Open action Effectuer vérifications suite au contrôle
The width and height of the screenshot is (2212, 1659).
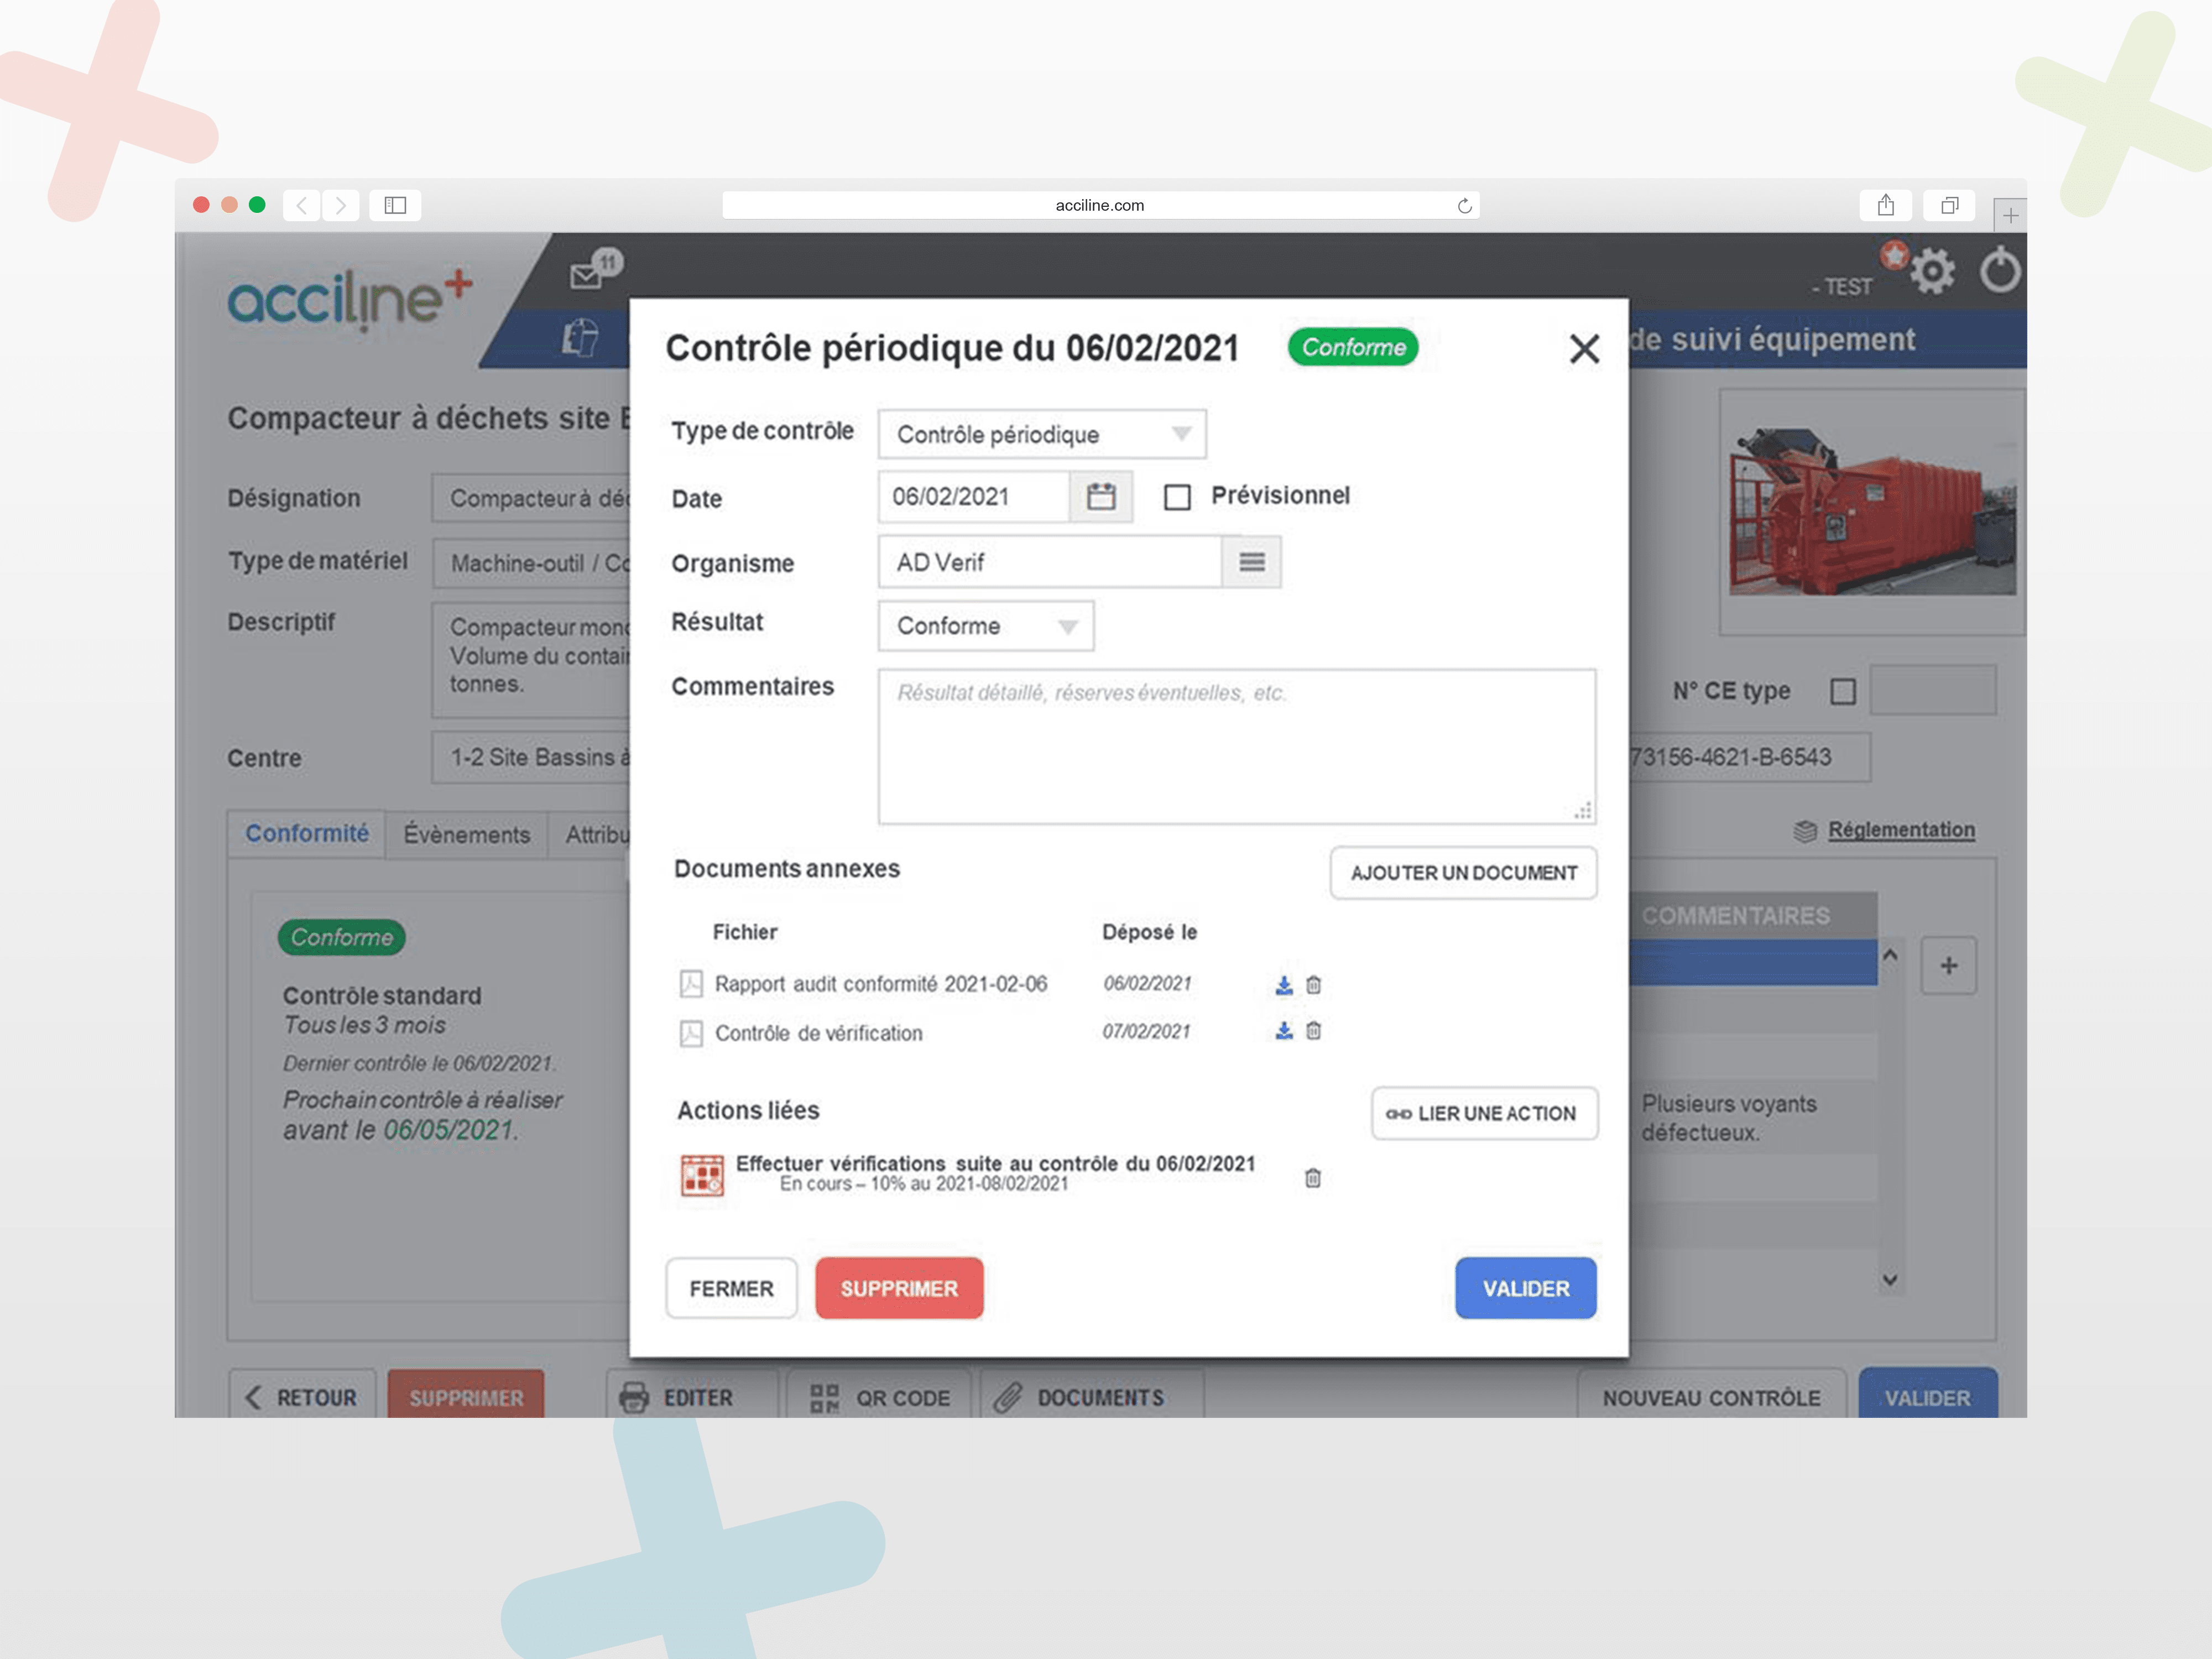tap(995, 1164)
